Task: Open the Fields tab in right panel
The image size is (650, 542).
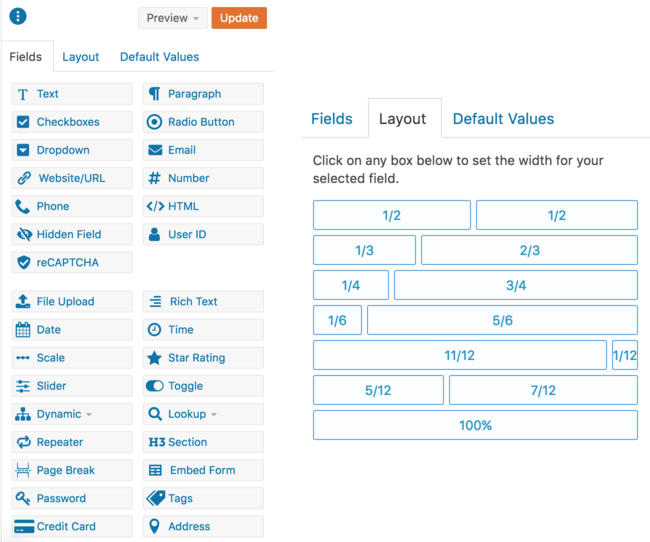Action: (331, 119)
